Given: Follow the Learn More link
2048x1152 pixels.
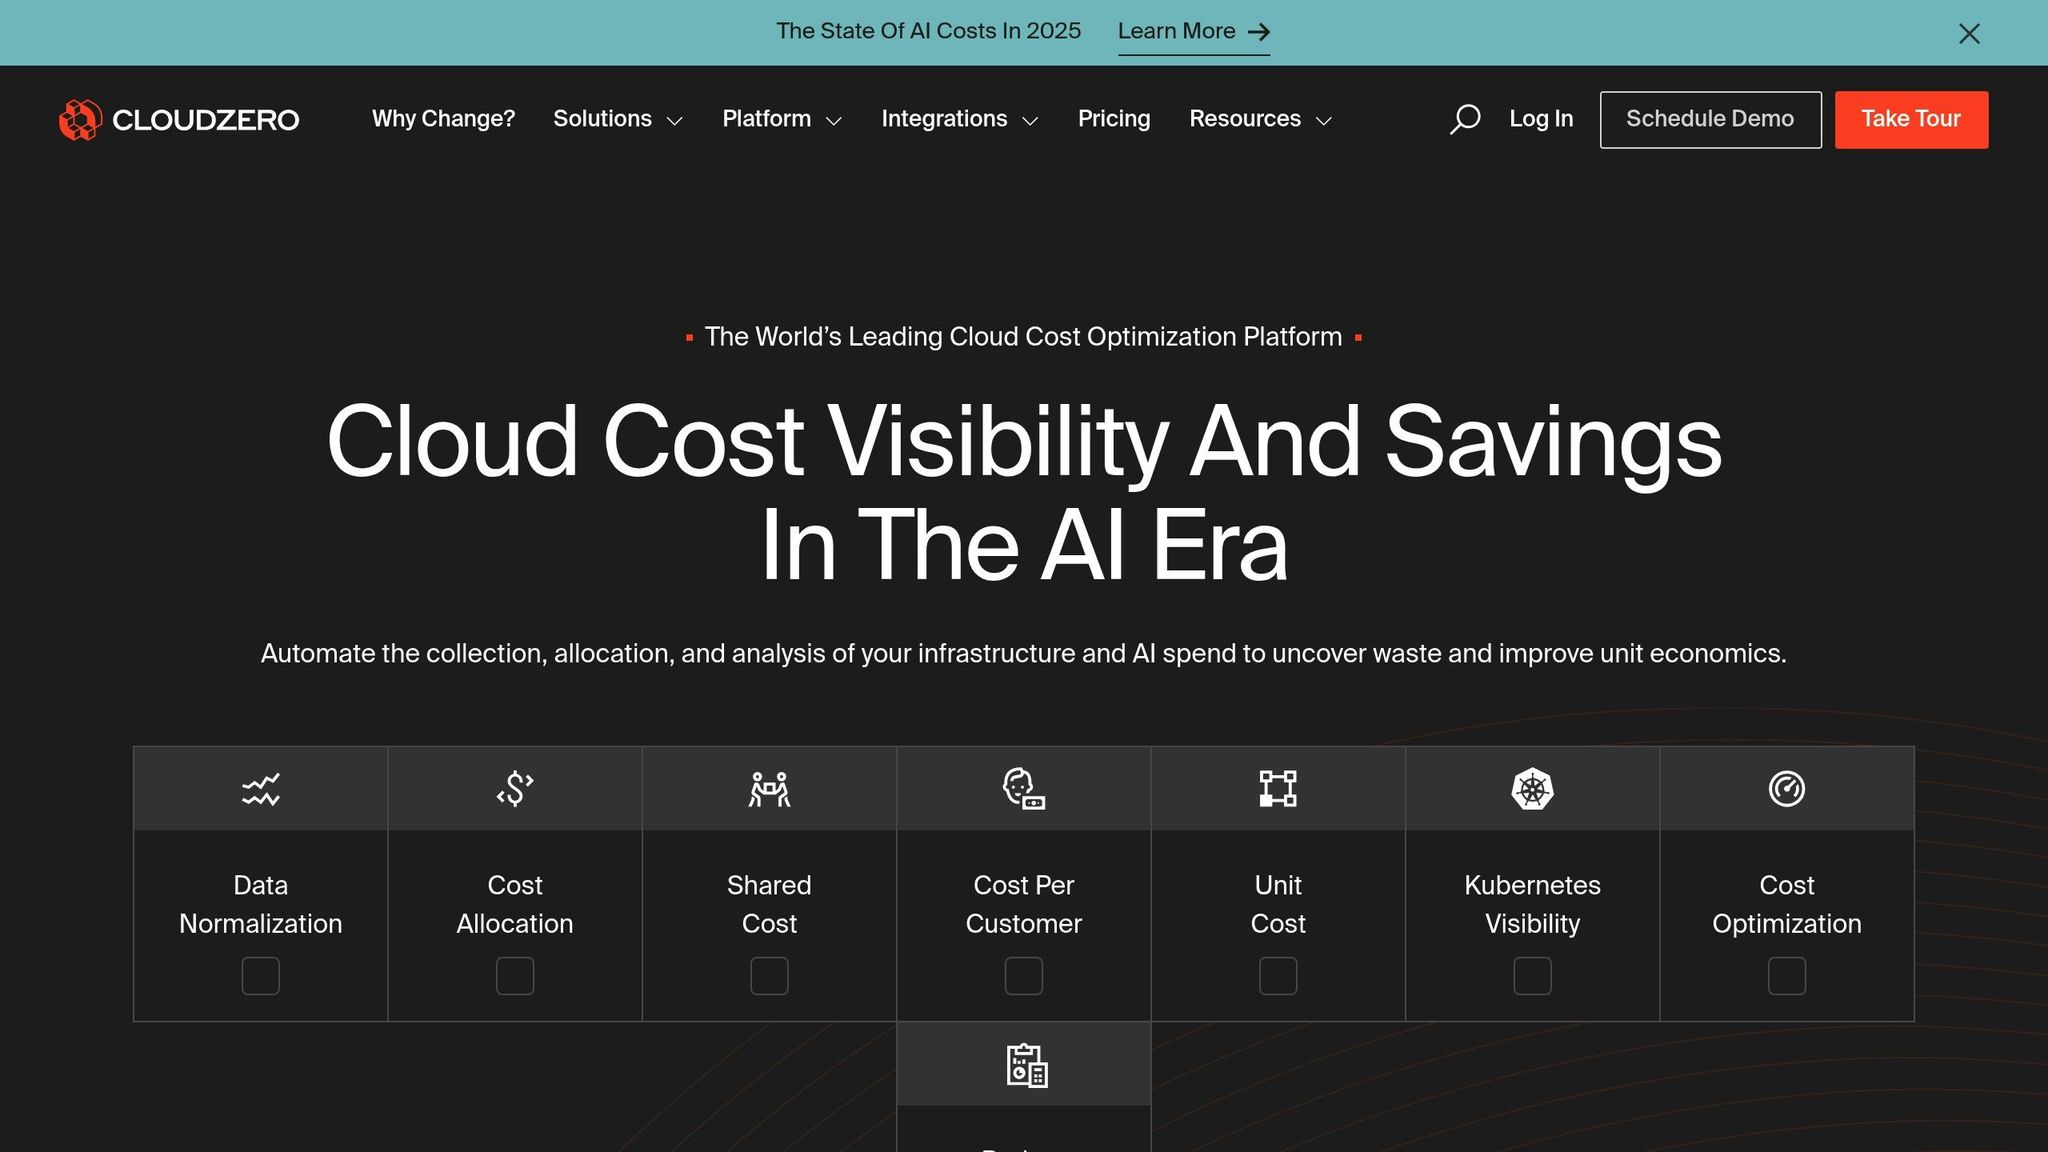Looking at the screenshot, I should click(1193, 32).
